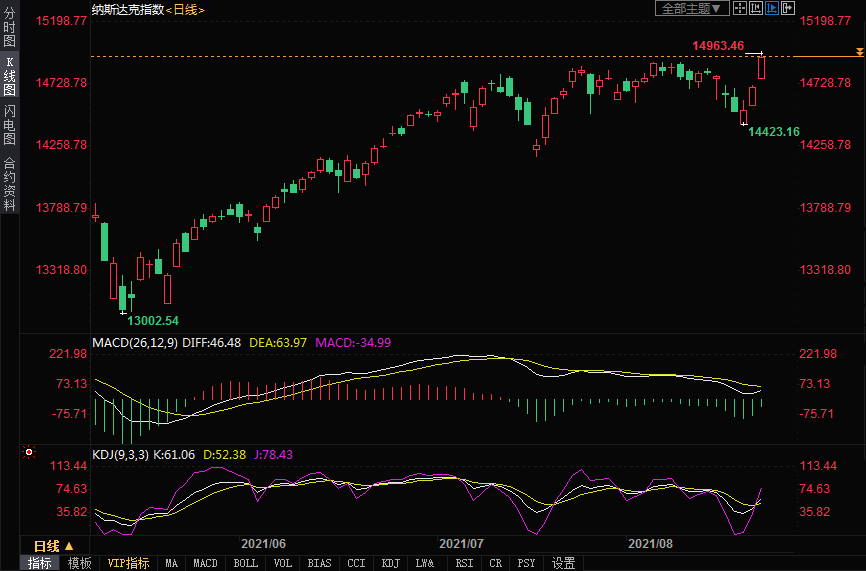The width and height of the screenshot is (866, 571).
Task: Click the small red icon beside KDJ panel
Action: pyautogui.click(x=29, y=452)
